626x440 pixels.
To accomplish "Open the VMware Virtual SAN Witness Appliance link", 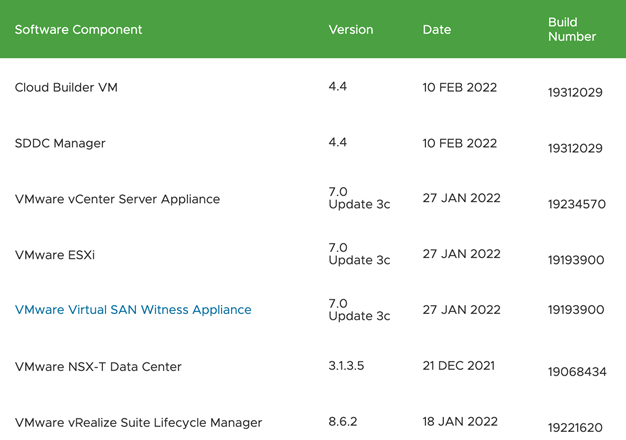I will (x=133, y=310).
